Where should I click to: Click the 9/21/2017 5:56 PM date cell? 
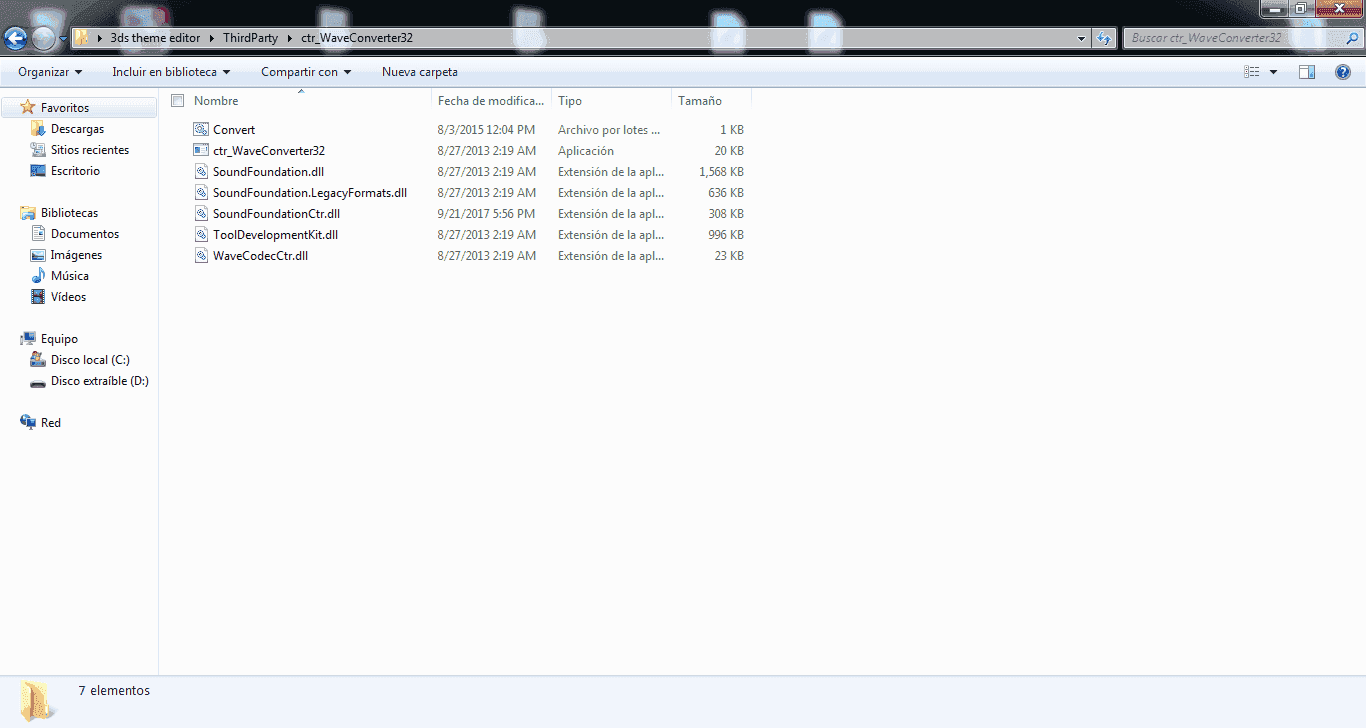[486, 214]
